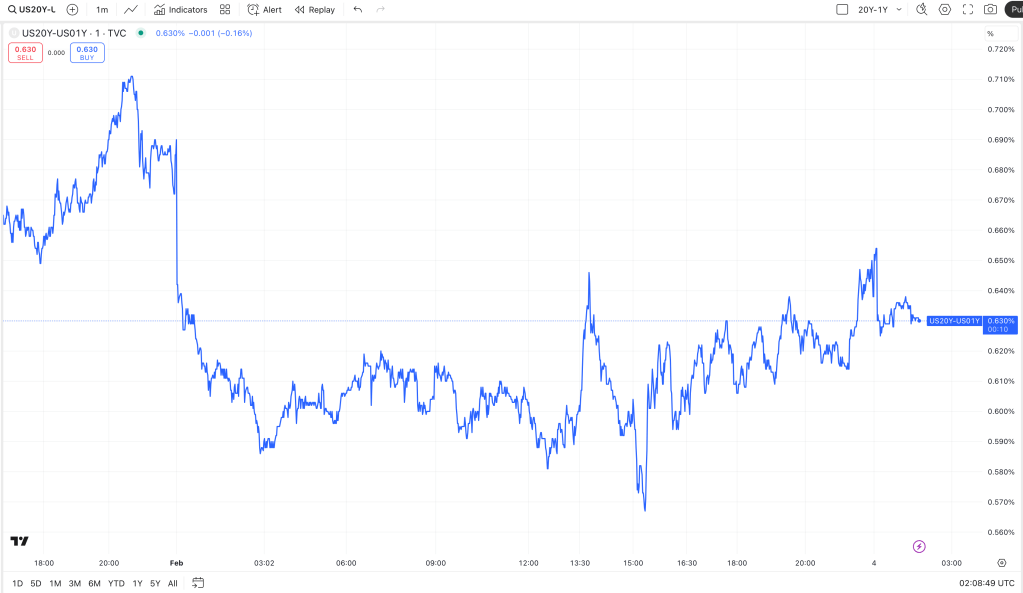
Task: Click the red SELL 0.630 button
Action: pos(25,52)
